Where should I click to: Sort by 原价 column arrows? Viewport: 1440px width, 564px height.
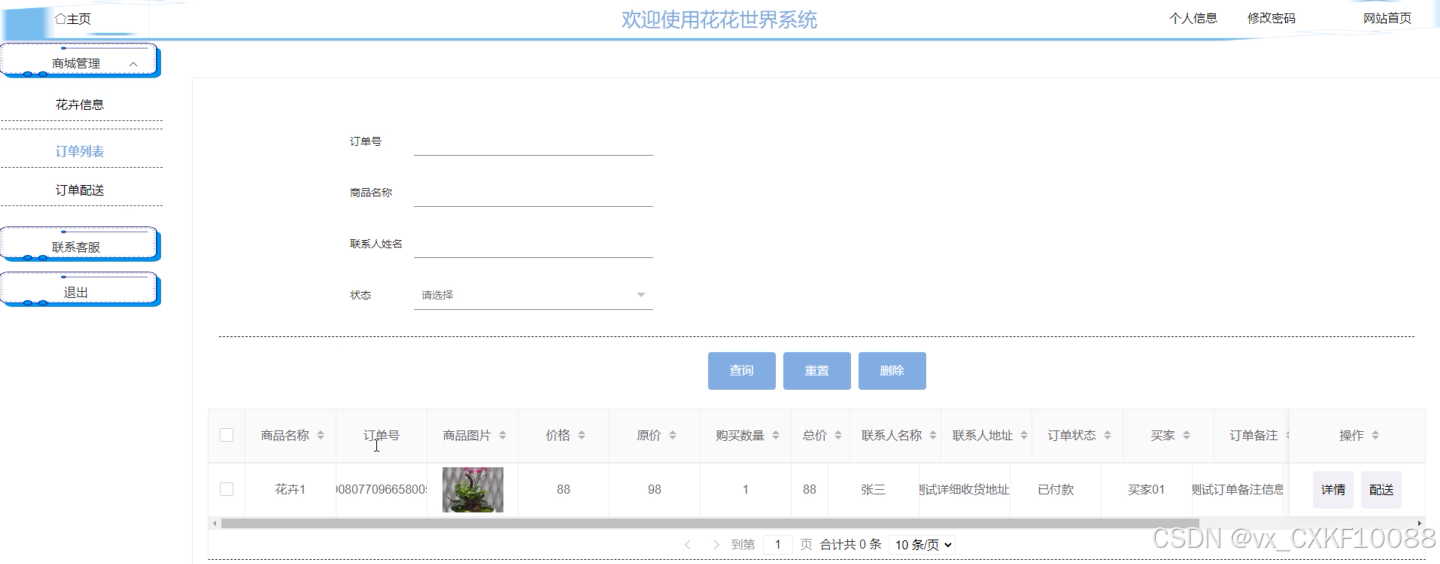click(x=672, y=435)
